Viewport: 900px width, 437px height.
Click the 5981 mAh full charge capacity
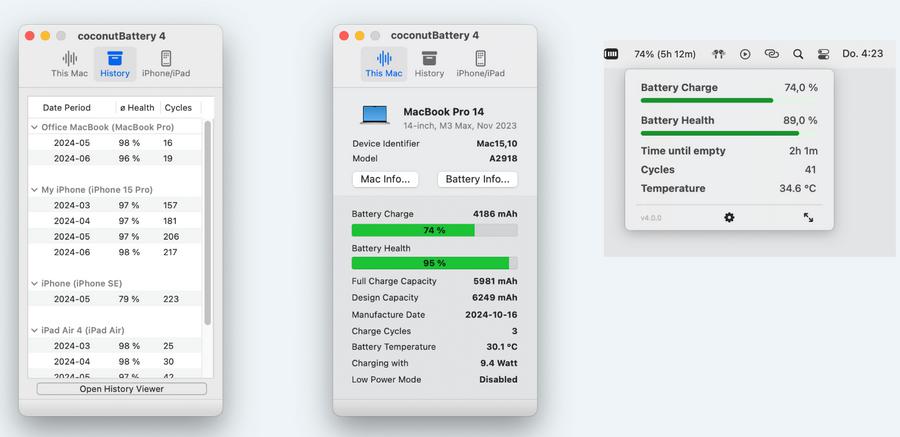point(495,281)
